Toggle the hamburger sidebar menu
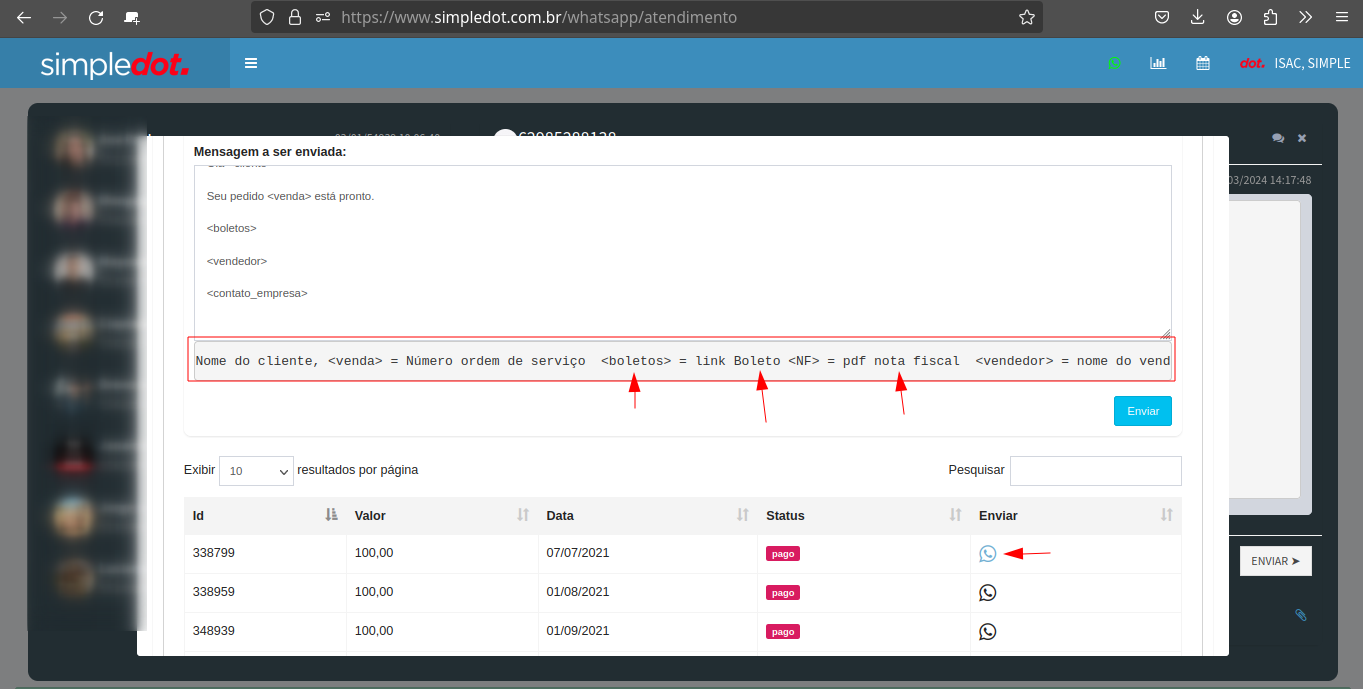1363x689 pixels. pyautogui.click(x=251, y=63)
